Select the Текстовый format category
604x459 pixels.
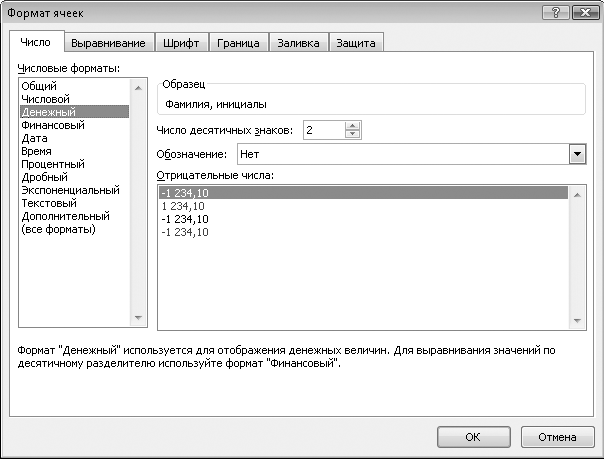click(x=49, y=203)
